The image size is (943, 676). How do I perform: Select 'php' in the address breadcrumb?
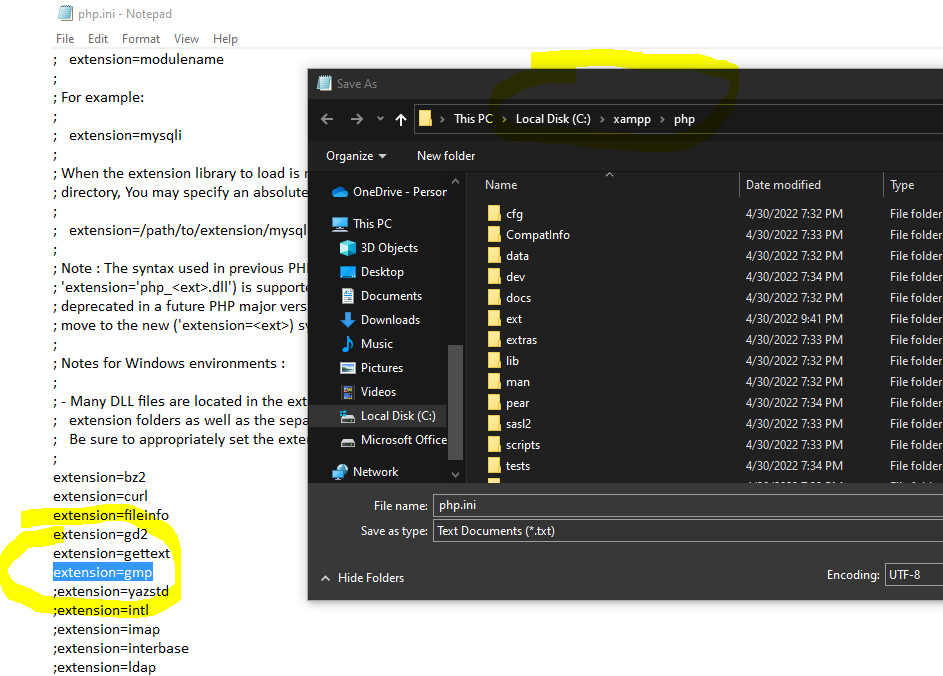pyautogui.click(x=684, y=119)
